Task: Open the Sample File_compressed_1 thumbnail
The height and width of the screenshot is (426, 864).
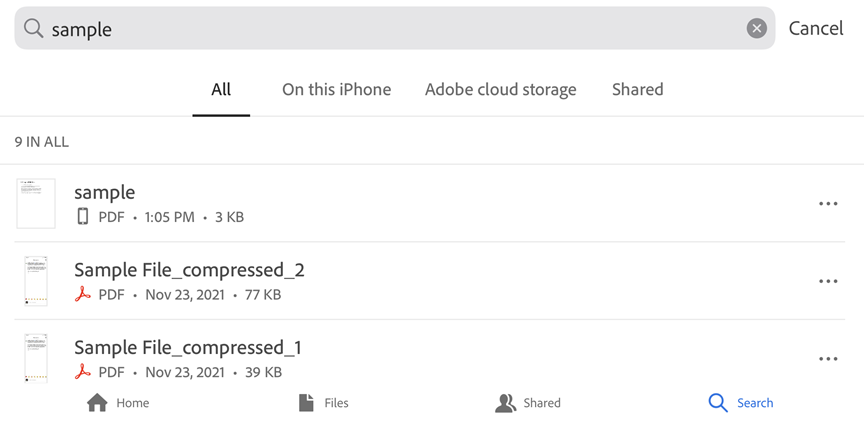Action: [x=36, y=358]
